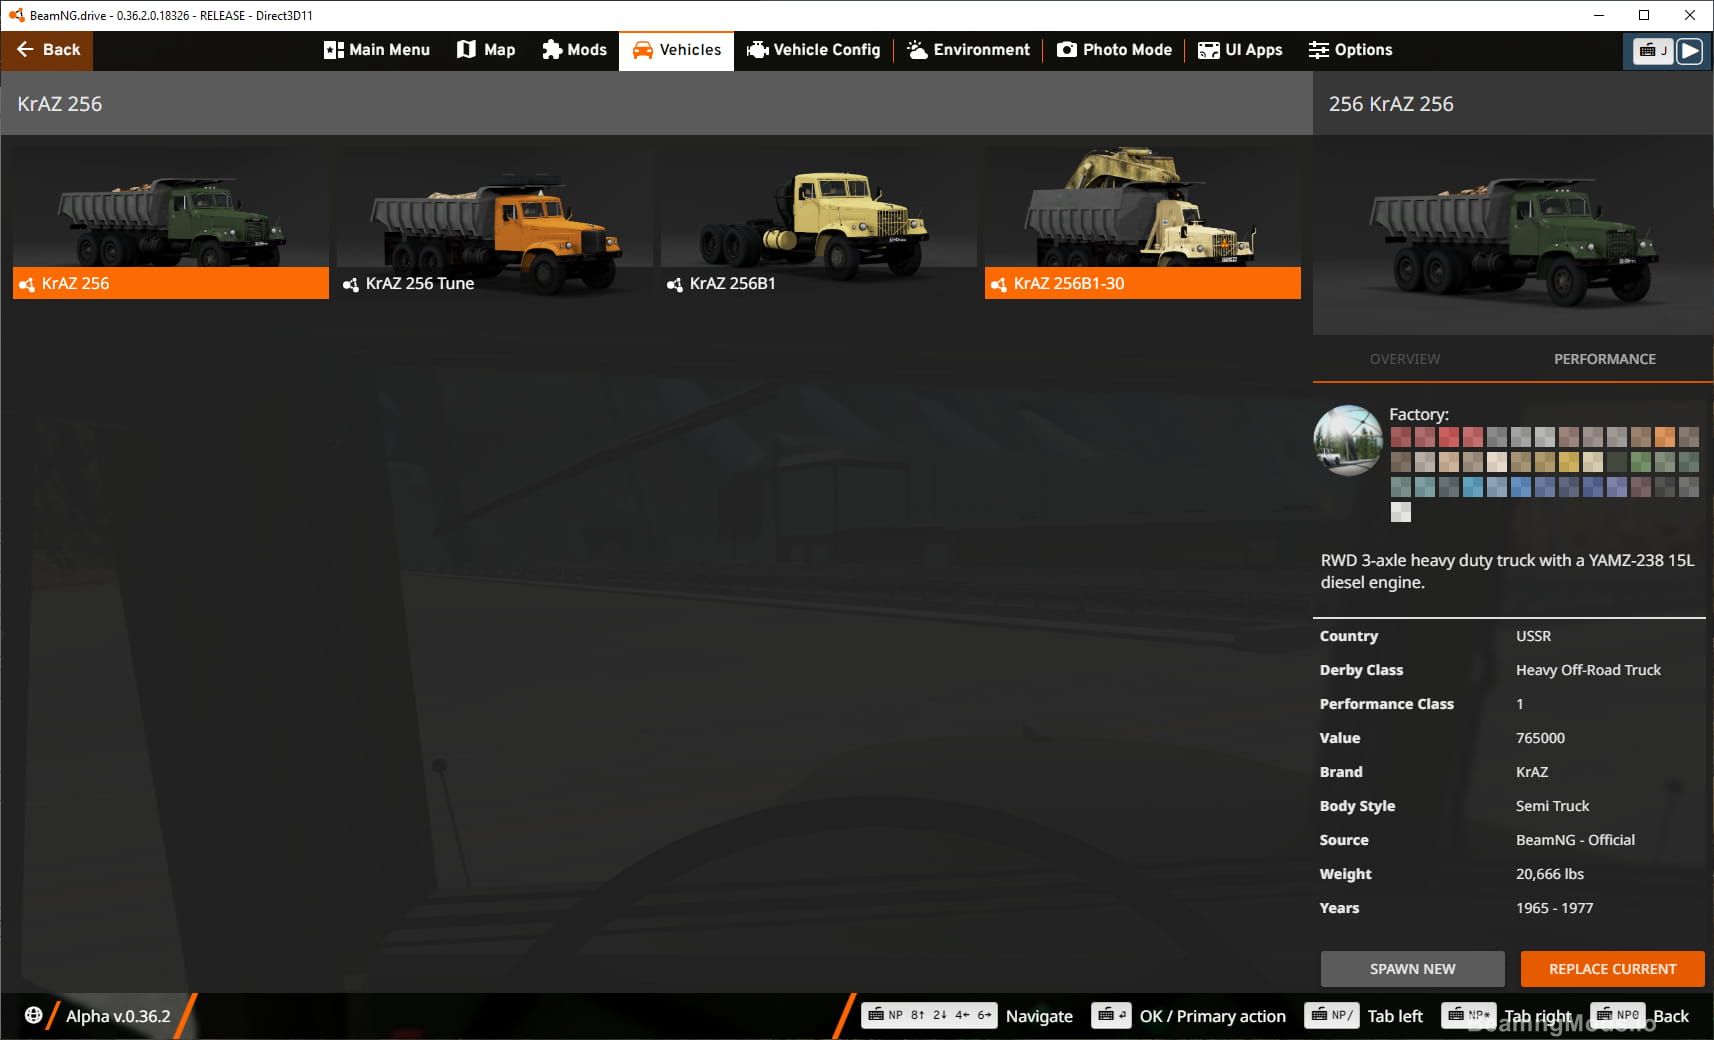Select the Vehicles tab
The image size is (1714, 1040).
[676, 50]
